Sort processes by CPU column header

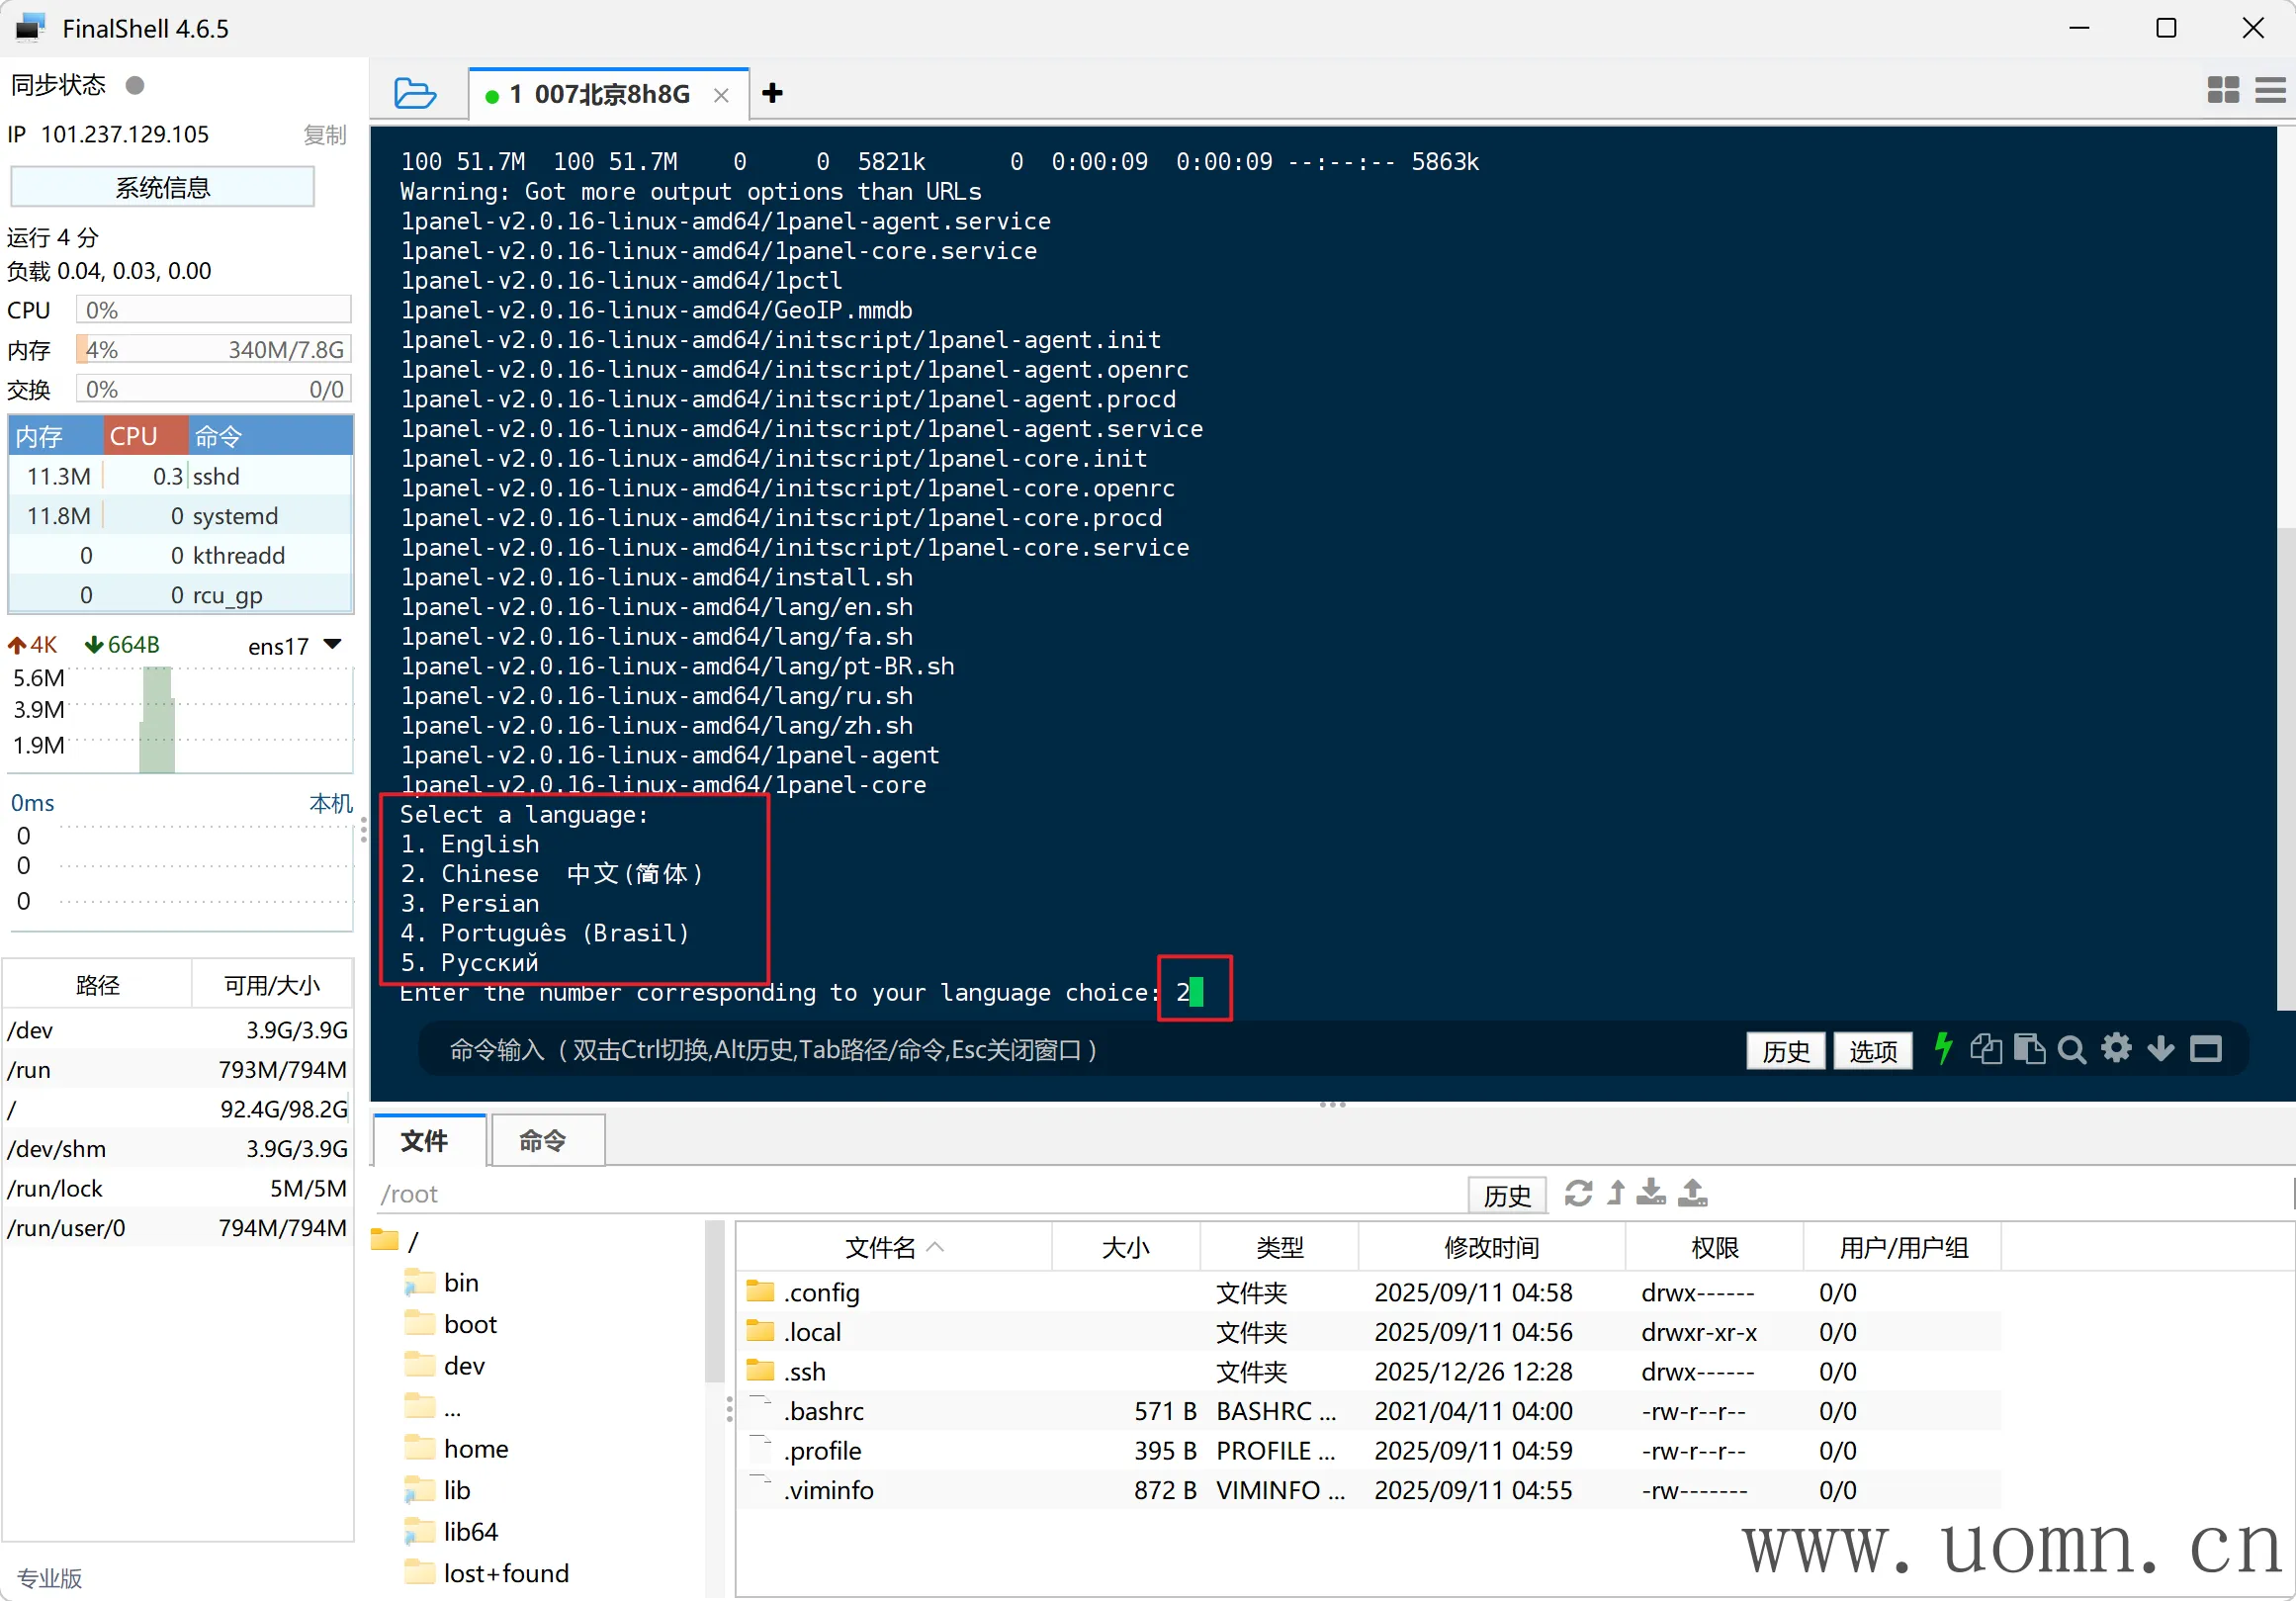tap(143, 436)
